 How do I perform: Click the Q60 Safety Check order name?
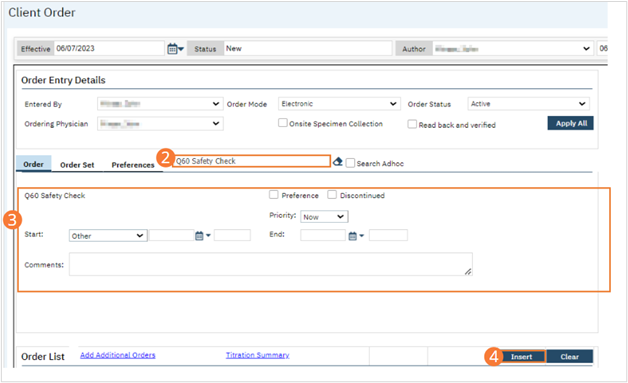(x=54, y=196)
